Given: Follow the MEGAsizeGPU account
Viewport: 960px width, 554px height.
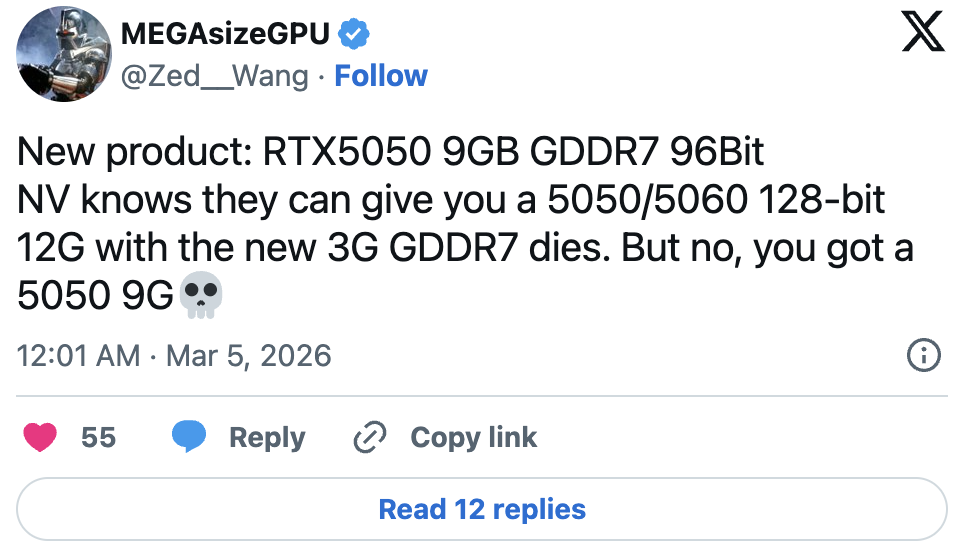Looking at the screenshot, I should 381,76.
